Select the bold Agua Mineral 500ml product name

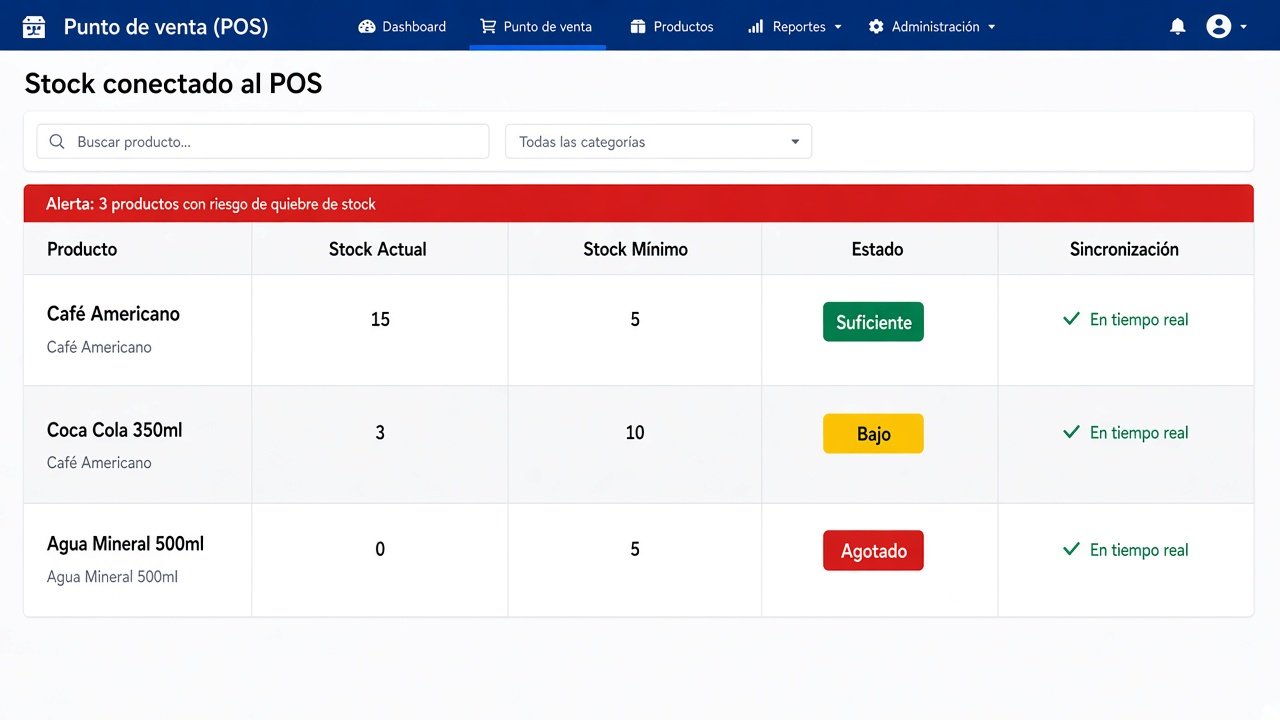click(x=125, y=544)
